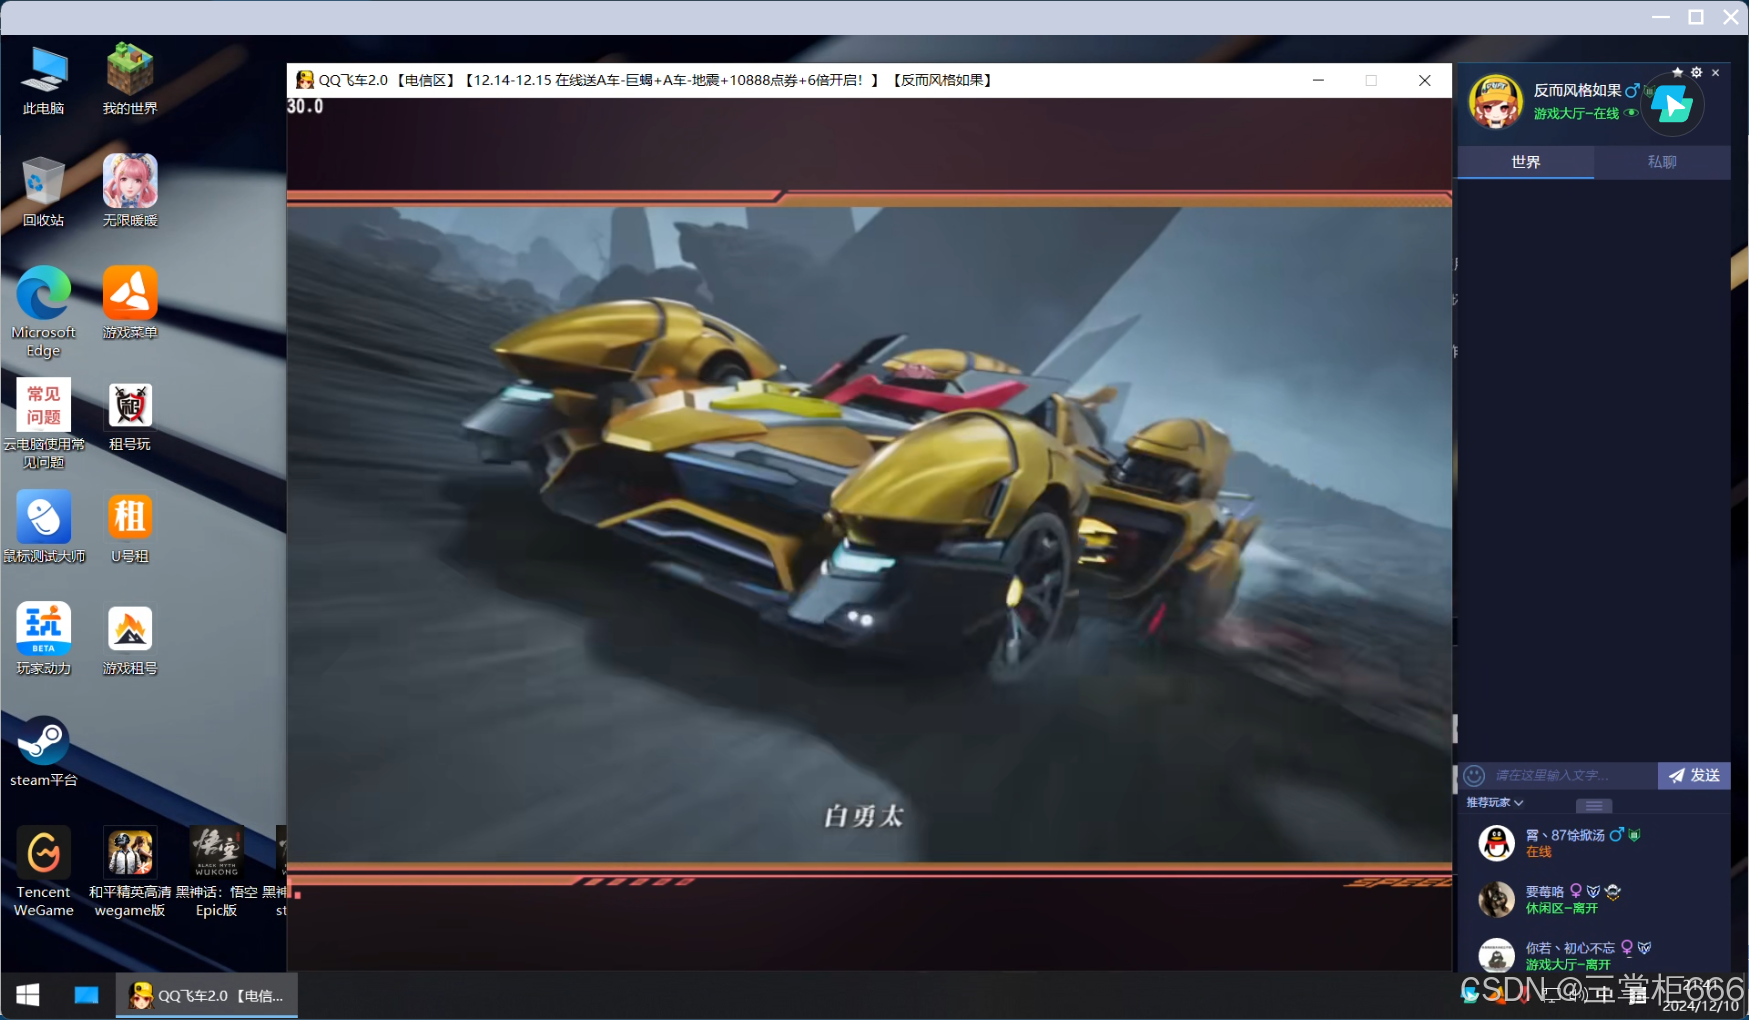
Task: Open Tencent WeGame desktop shortcut
Action: pyautogui.click(x=44, y=872)
